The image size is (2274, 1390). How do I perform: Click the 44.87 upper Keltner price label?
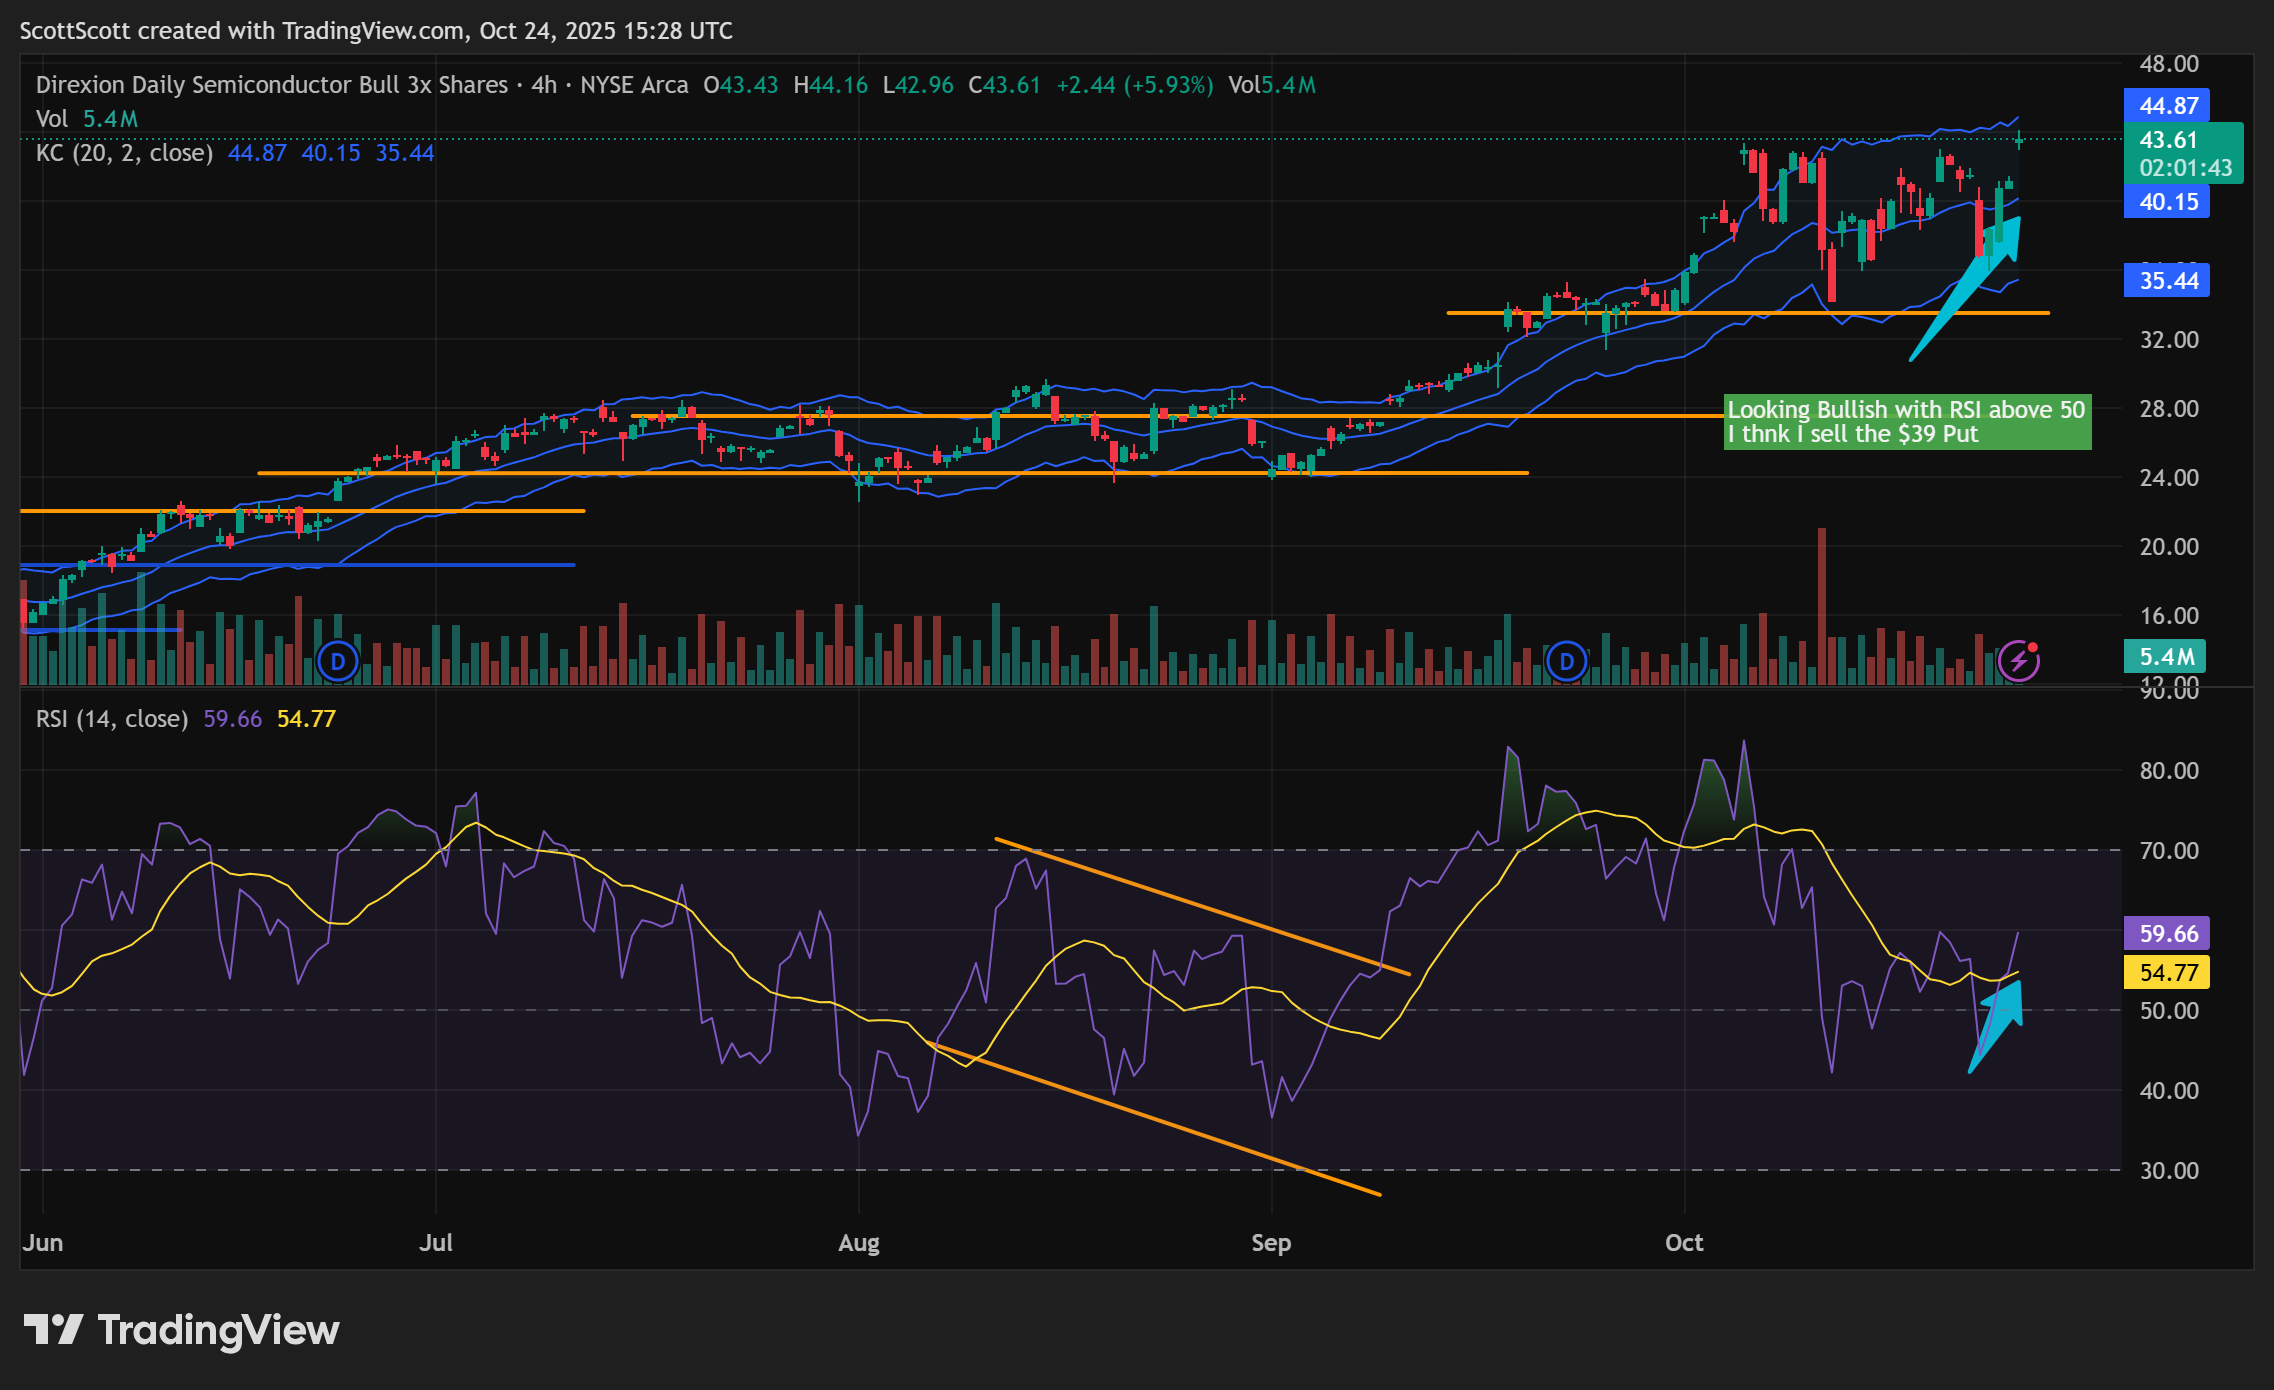click(x=2167, y=105)
